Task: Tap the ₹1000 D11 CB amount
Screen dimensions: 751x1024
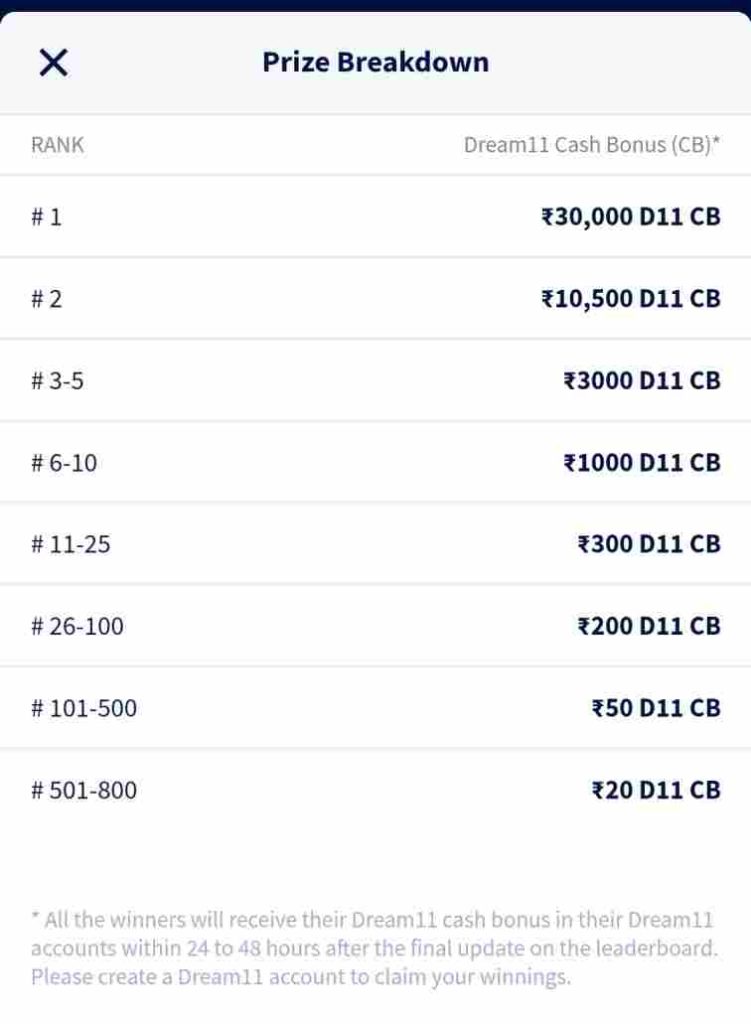Action: coord(641,463)
